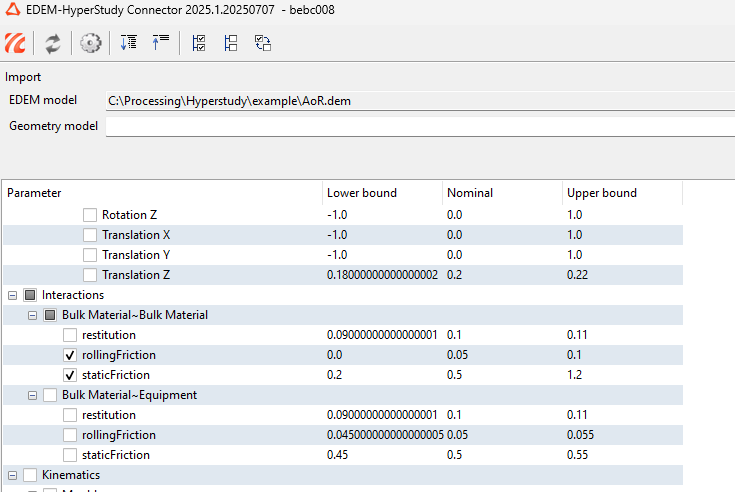Collapse the Interactions tree node
The image size is (735, 492).
13,295
